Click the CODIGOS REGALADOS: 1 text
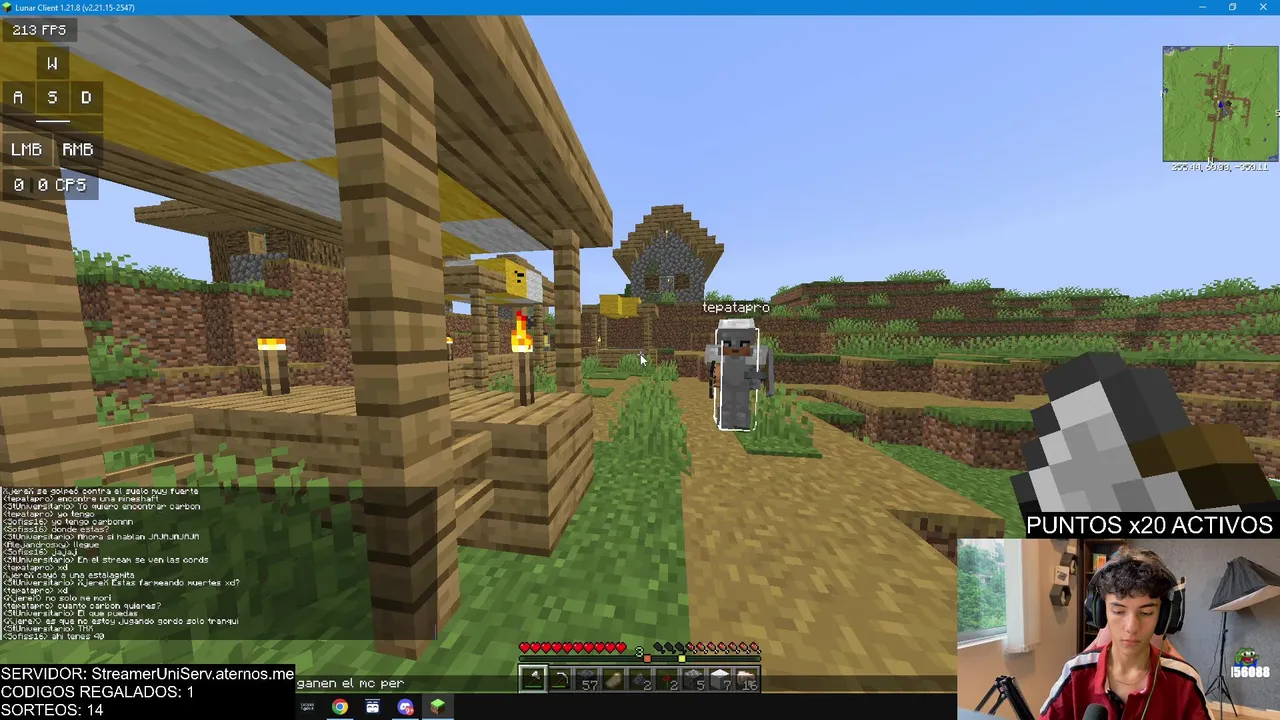 pos(97,692)
